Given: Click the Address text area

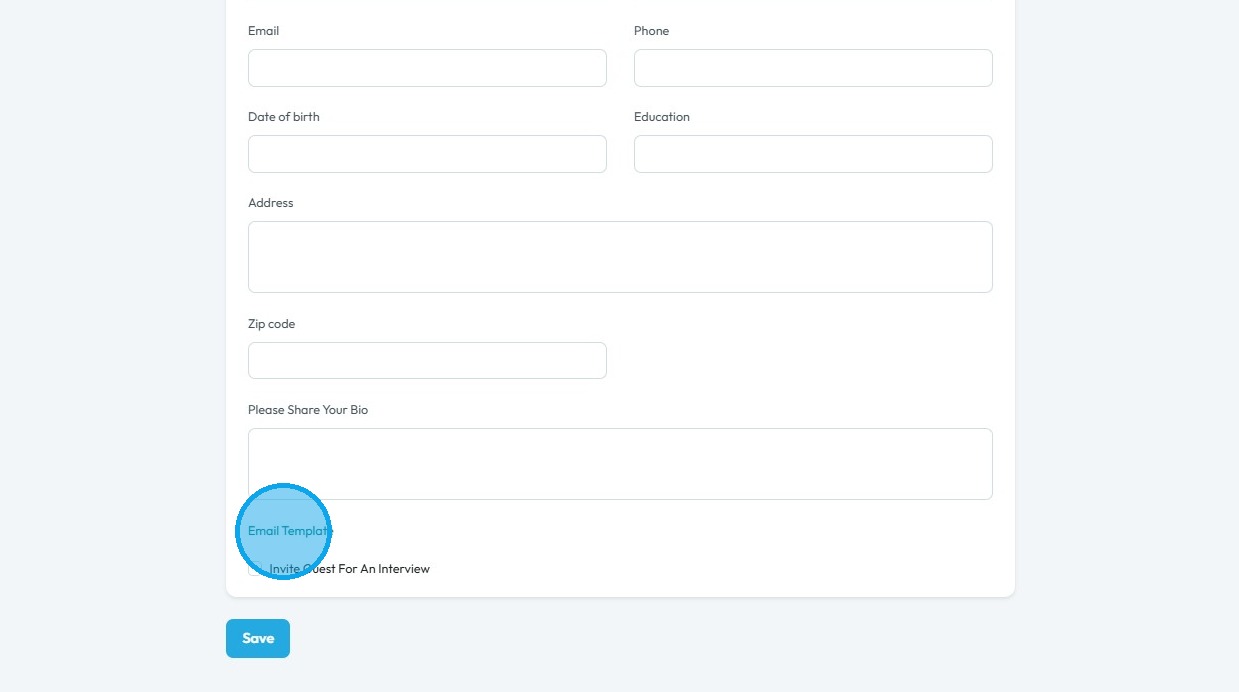Looking at the screenshot, I should (x=620, y=257).
